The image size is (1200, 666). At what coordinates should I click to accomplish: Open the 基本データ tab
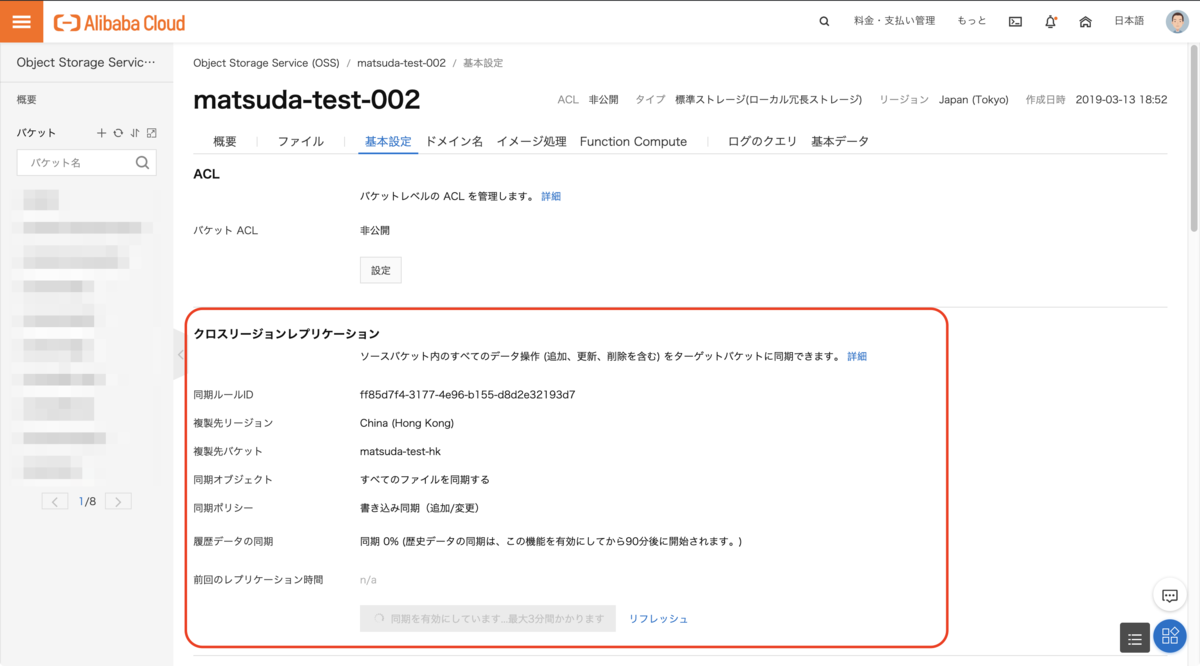click(840, 142)
